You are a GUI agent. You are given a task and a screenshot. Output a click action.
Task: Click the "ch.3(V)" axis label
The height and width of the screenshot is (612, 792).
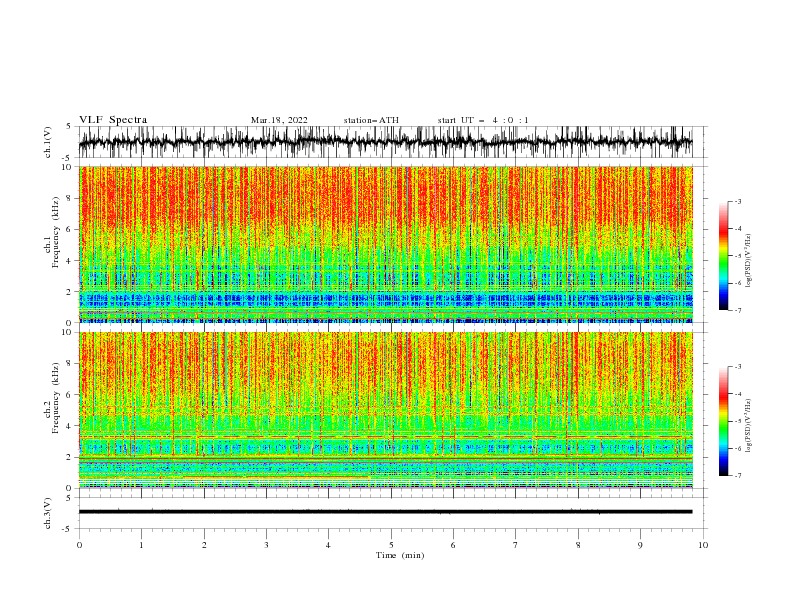click(x=48, y=513)
